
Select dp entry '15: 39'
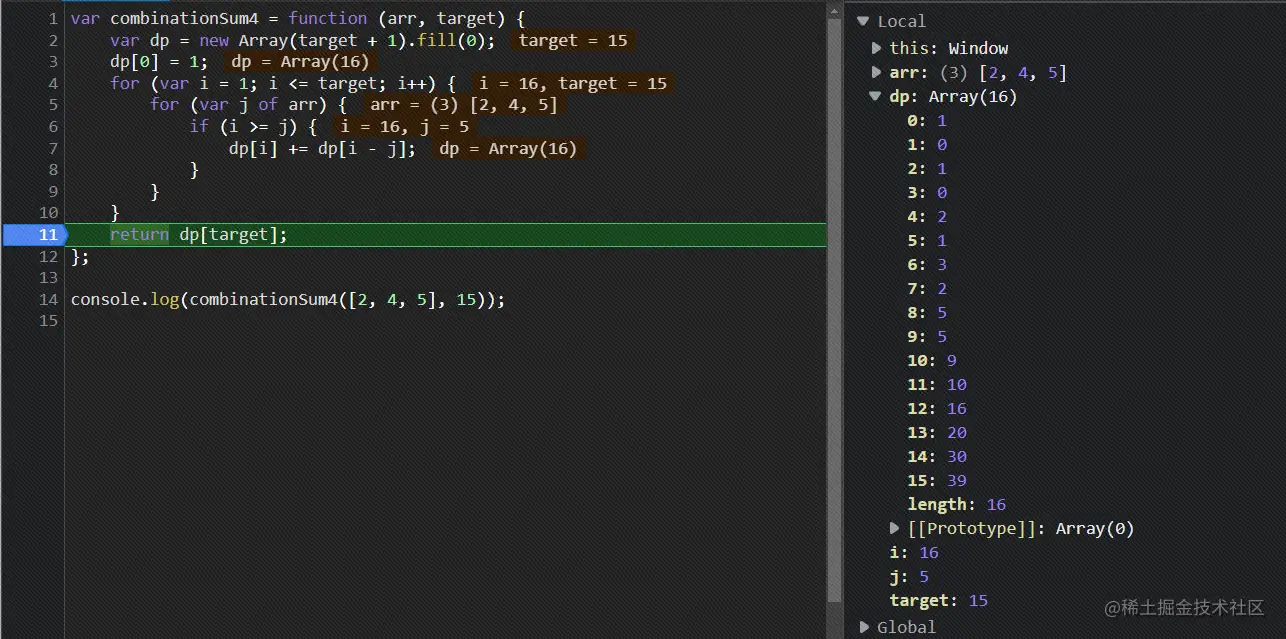pos(937,480)
